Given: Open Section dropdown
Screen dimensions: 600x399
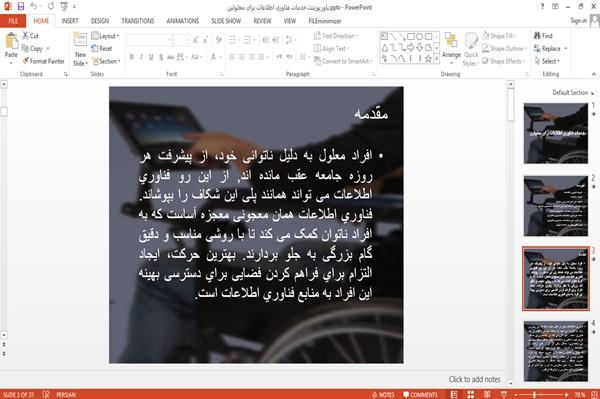Looking at the screenshot, I should click(x=106, y=61).
